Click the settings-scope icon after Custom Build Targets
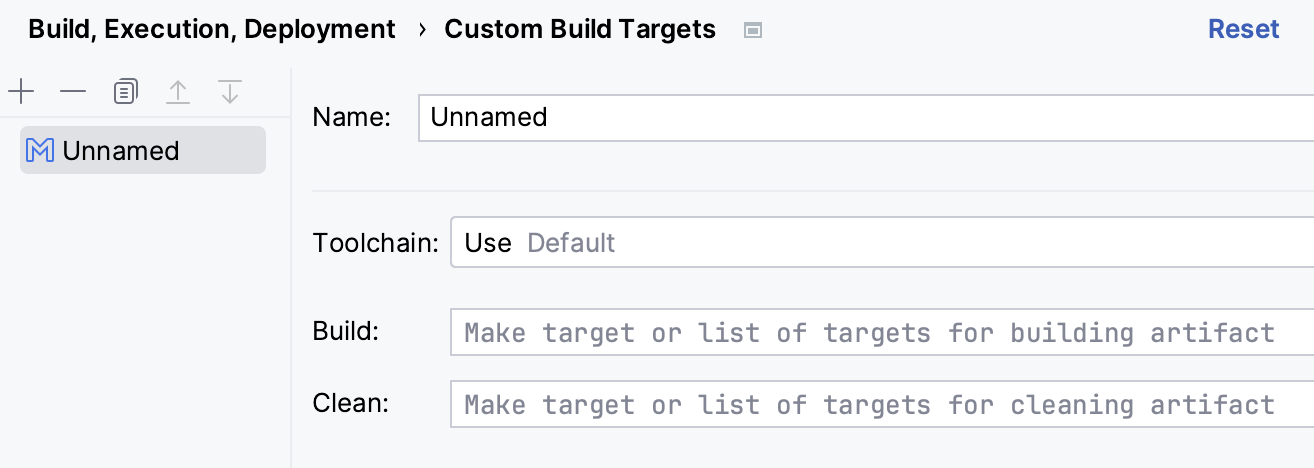The width and height of the screenshot is (1314, 468). (753, 30)
